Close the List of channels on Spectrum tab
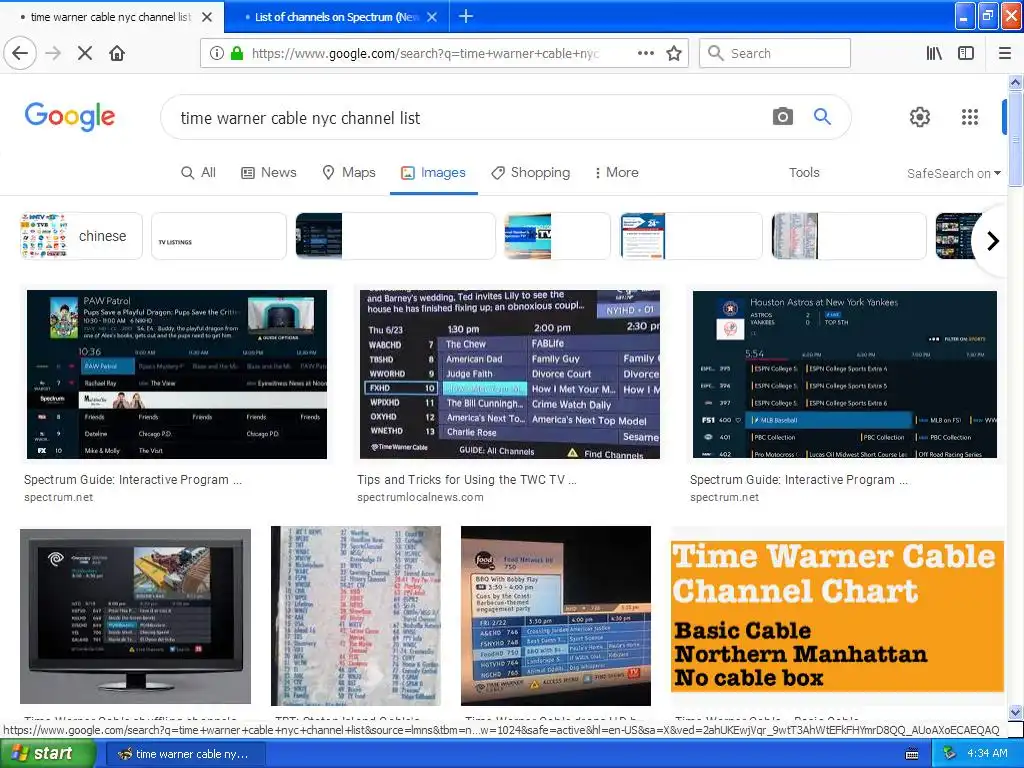1024x768 pixels. pyautogui.click(x=432, y=17)
